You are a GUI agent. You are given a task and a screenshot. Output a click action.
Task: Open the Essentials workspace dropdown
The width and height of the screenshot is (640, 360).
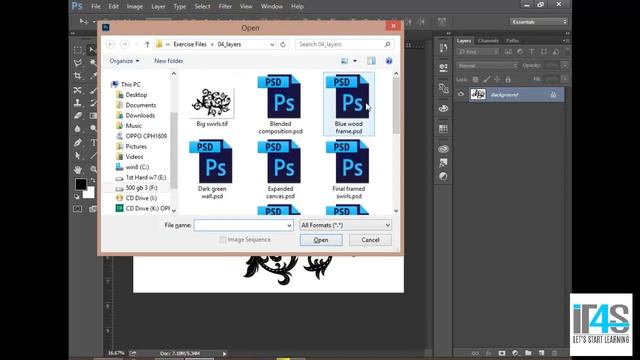pyautogui.click(x=538, y=22)
